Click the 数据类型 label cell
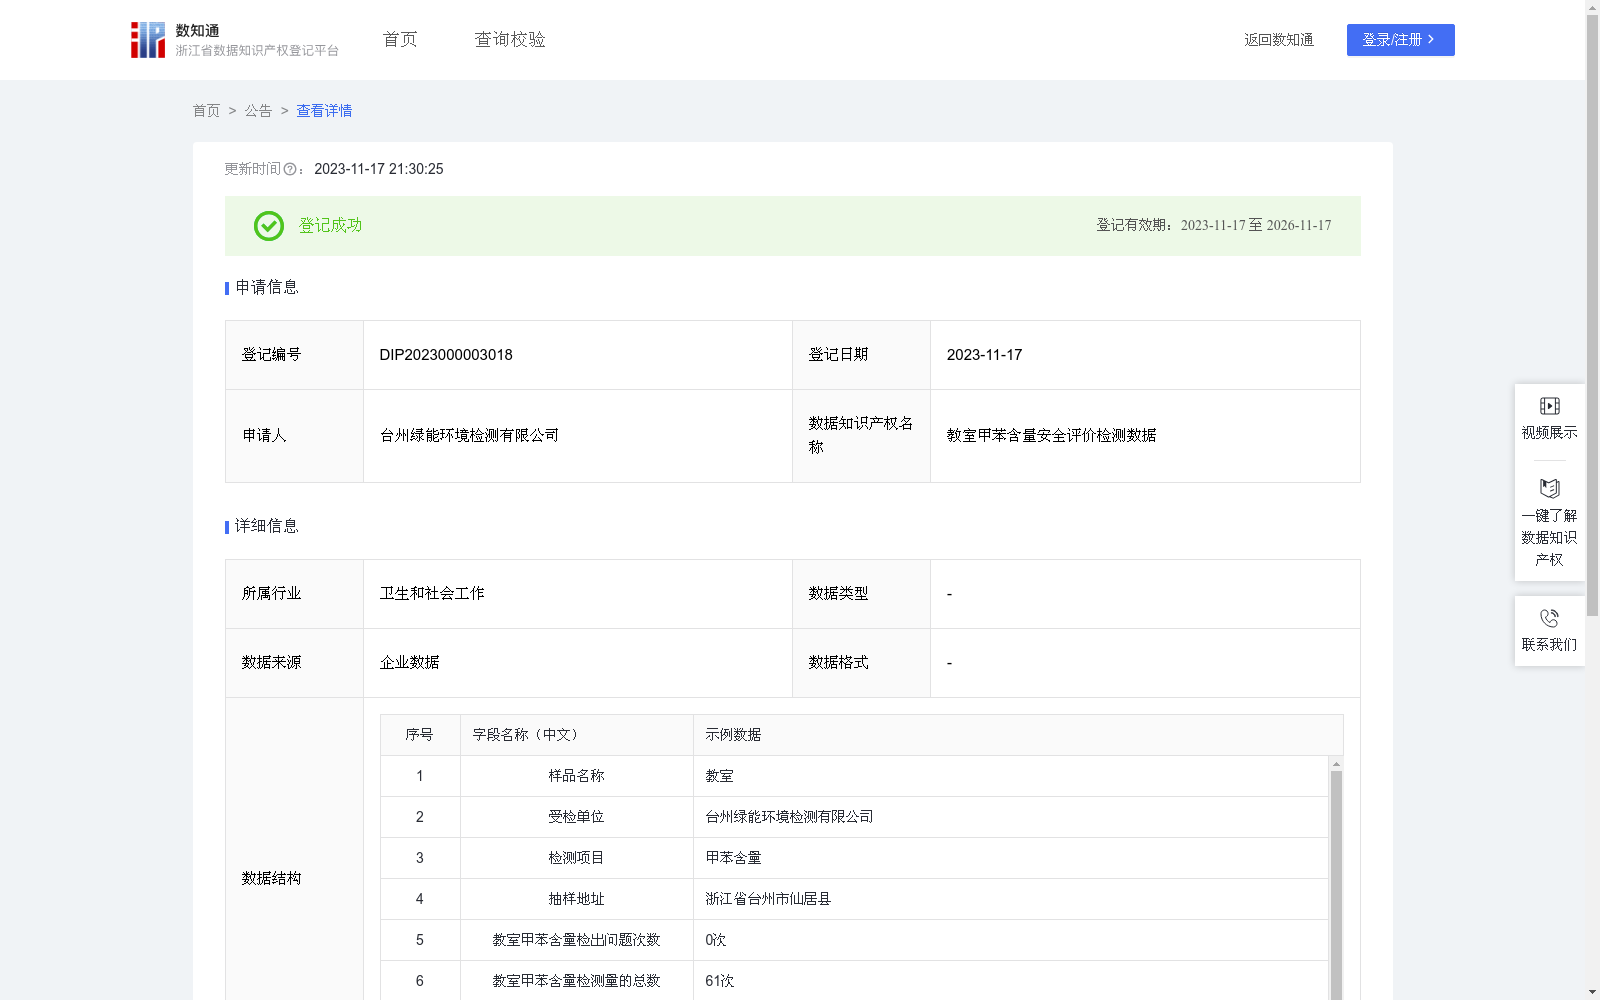 (x=861, y=594)
